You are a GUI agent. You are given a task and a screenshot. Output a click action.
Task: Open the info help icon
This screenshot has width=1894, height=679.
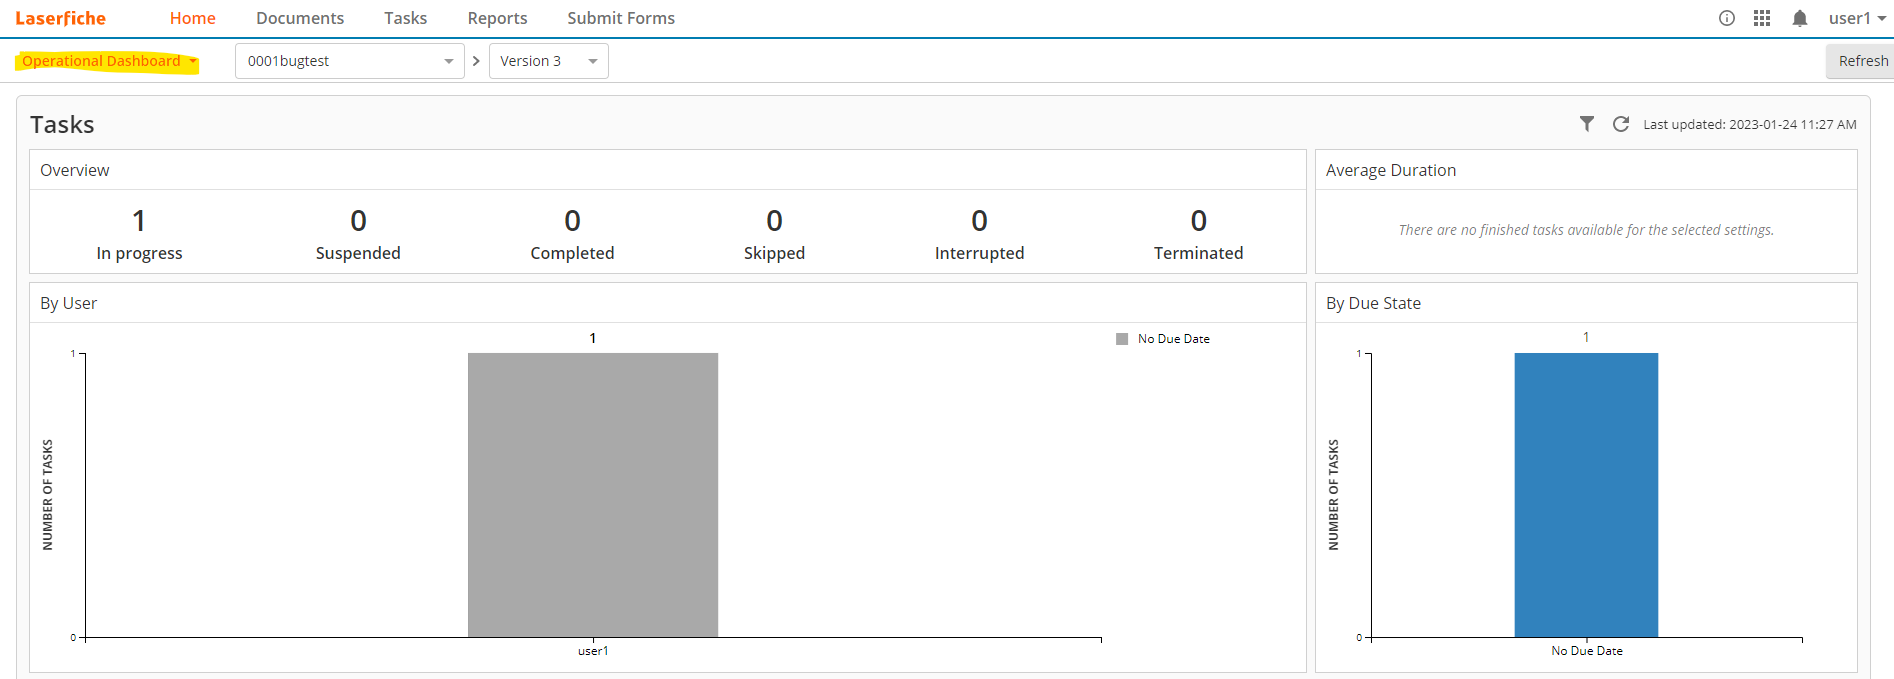coord(1727,18)
